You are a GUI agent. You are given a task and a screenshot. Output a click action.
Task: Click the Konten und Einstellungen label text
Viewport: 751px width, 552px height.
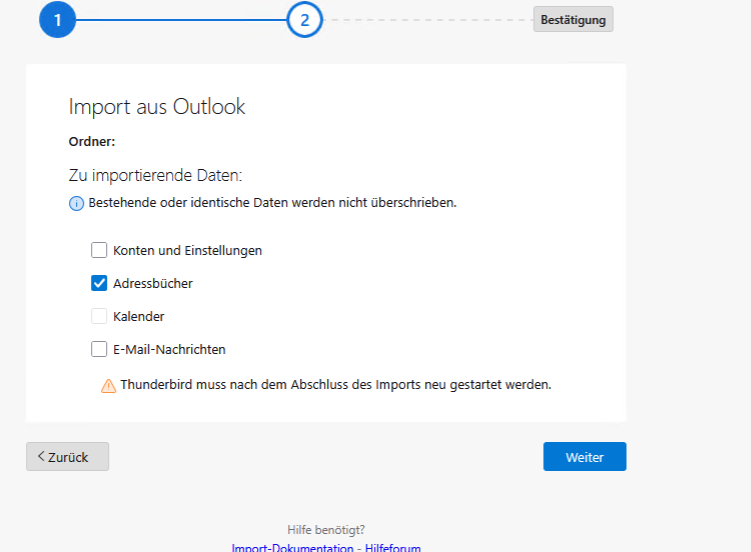click(x=187, y=250)
